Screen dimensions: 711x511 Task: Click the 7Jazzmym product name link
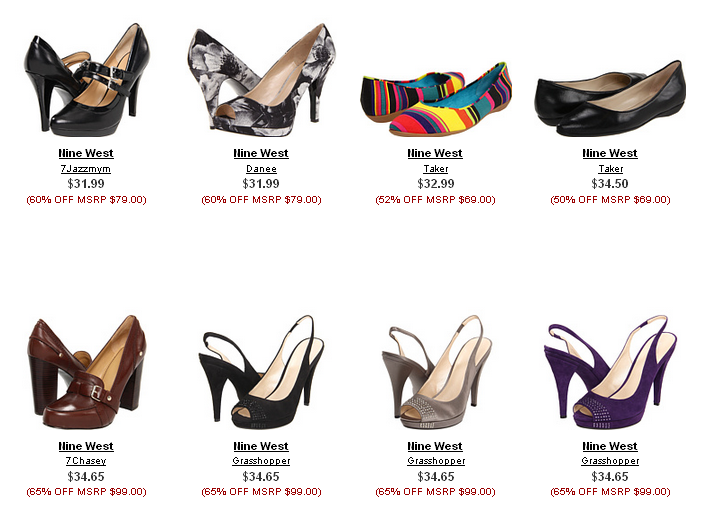coord(86,169)
